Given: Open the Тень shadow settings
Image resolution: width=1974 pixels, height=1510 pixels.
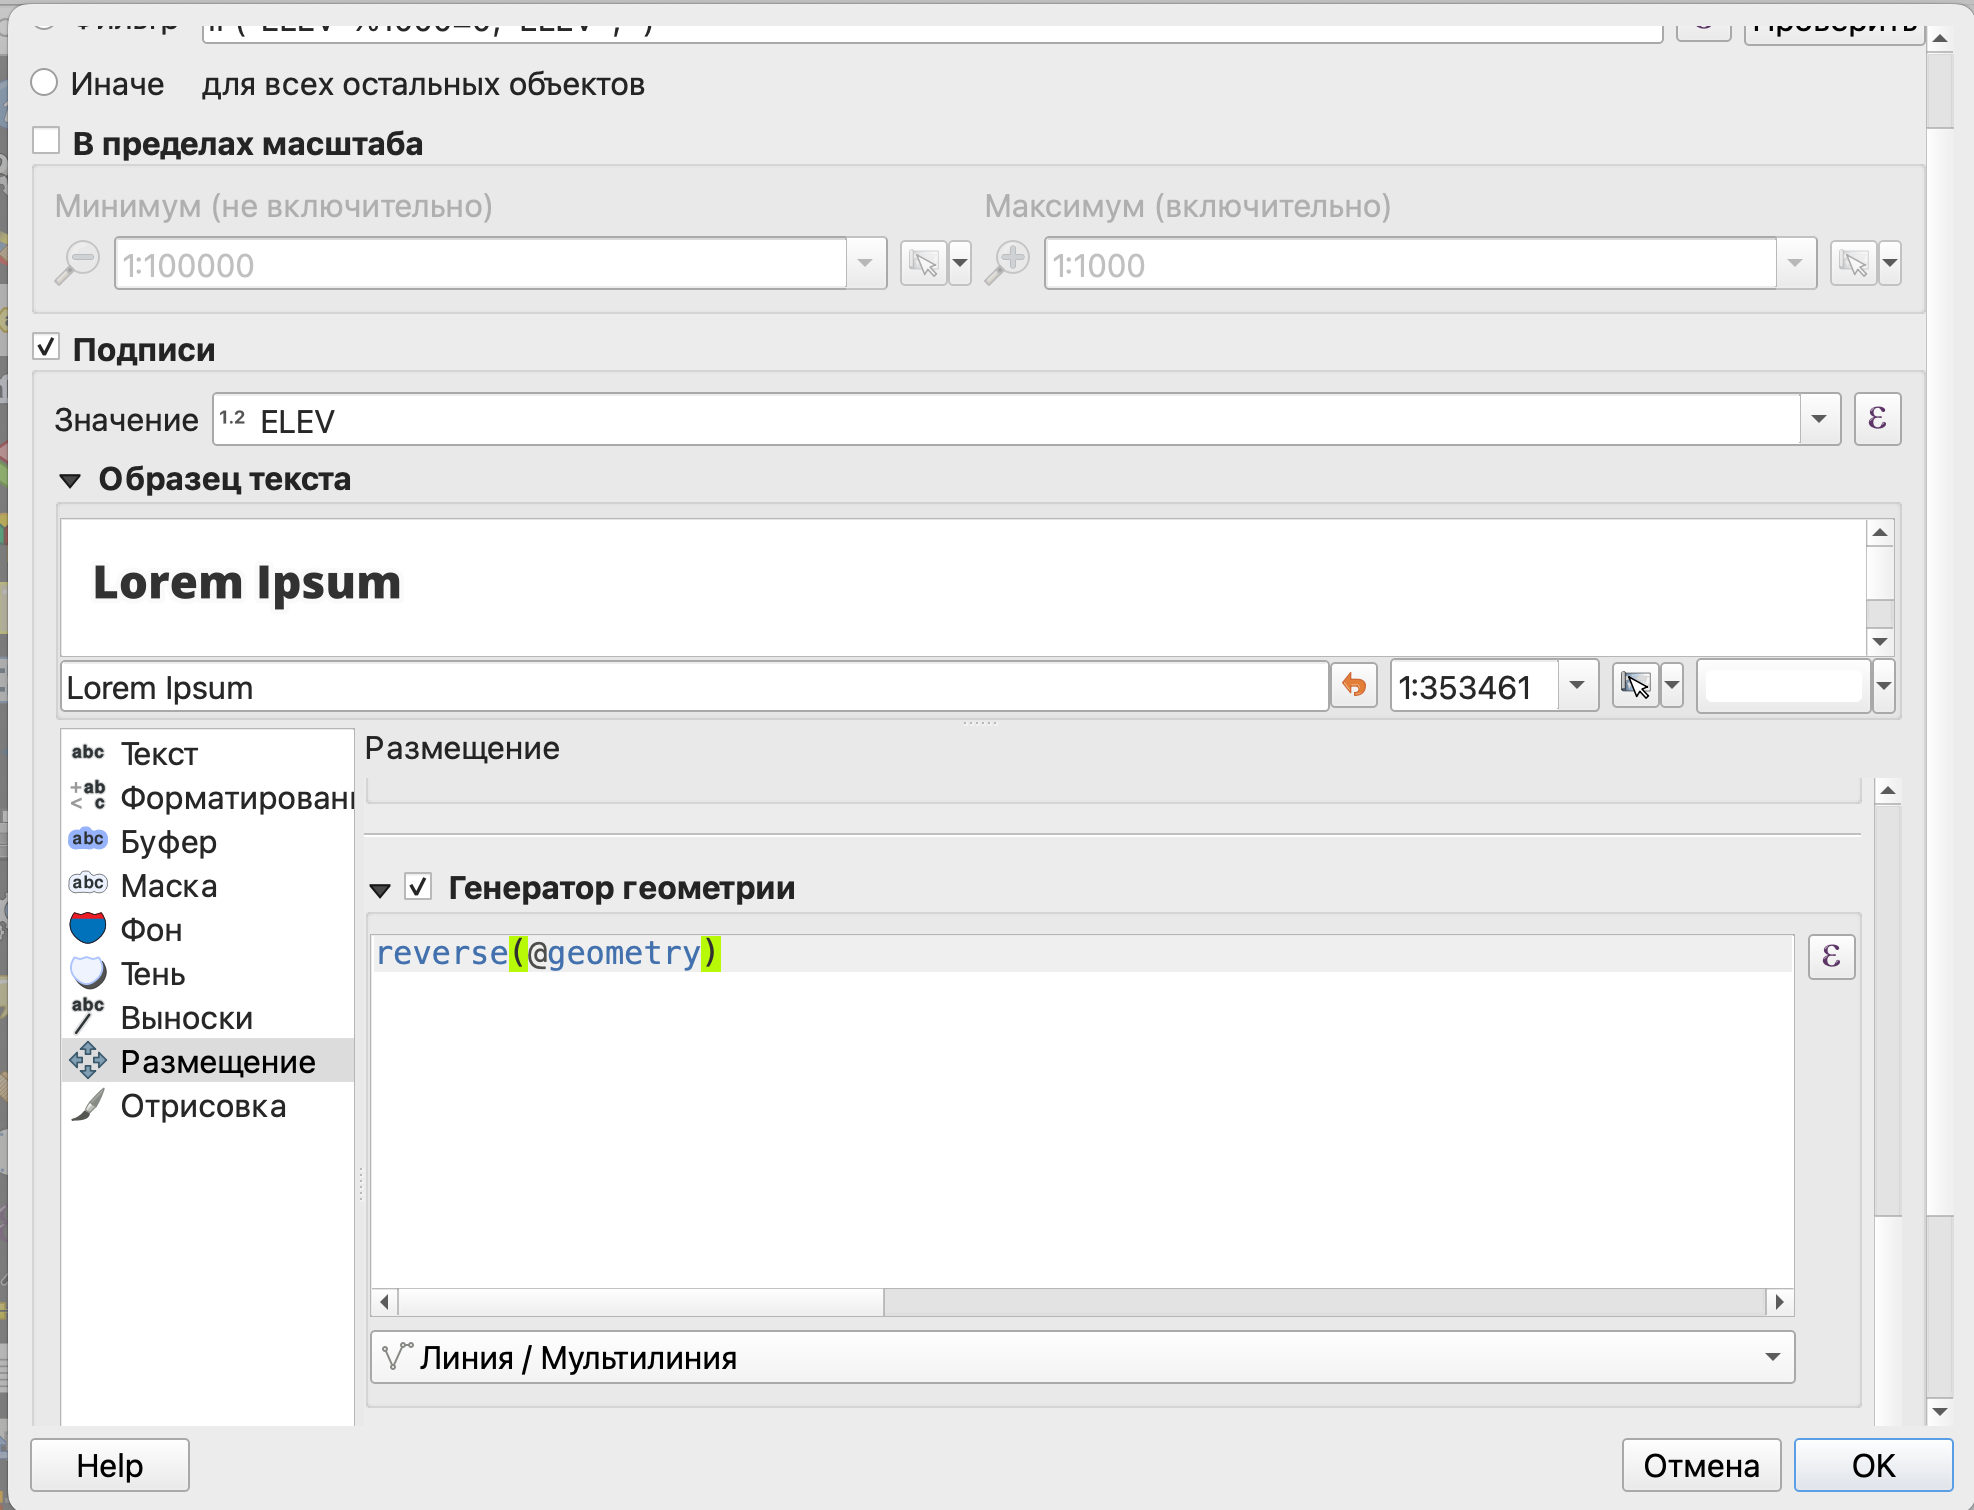Looking at the screenshot, I should point(153,974).
